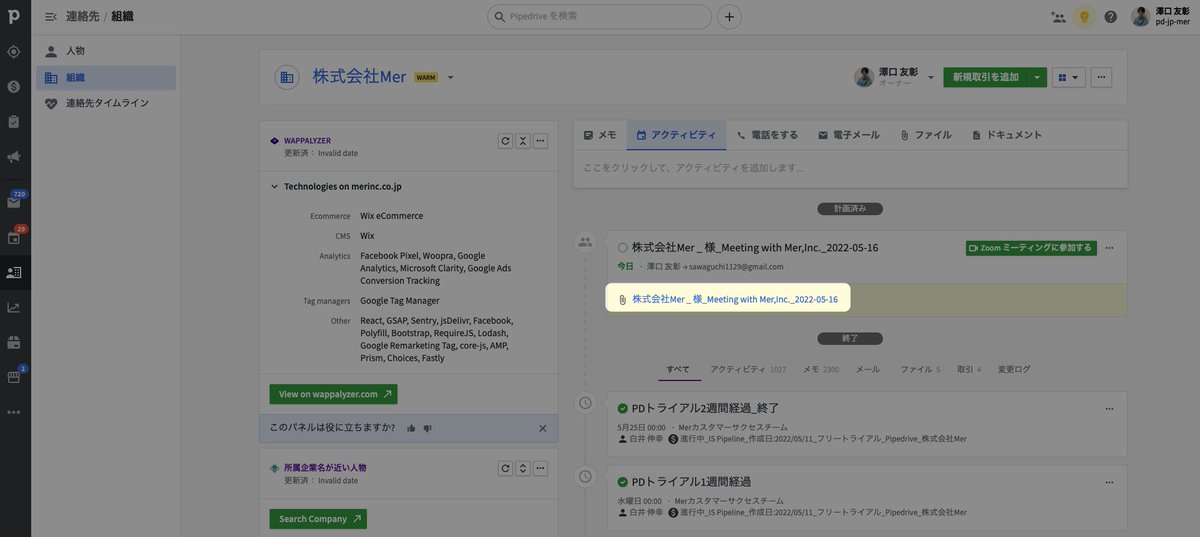The width and height of the screenshot is (1200, 537).
Task: Dismiss the このパネルは役に立ちますか banner
Action: (x=543, y=428)
